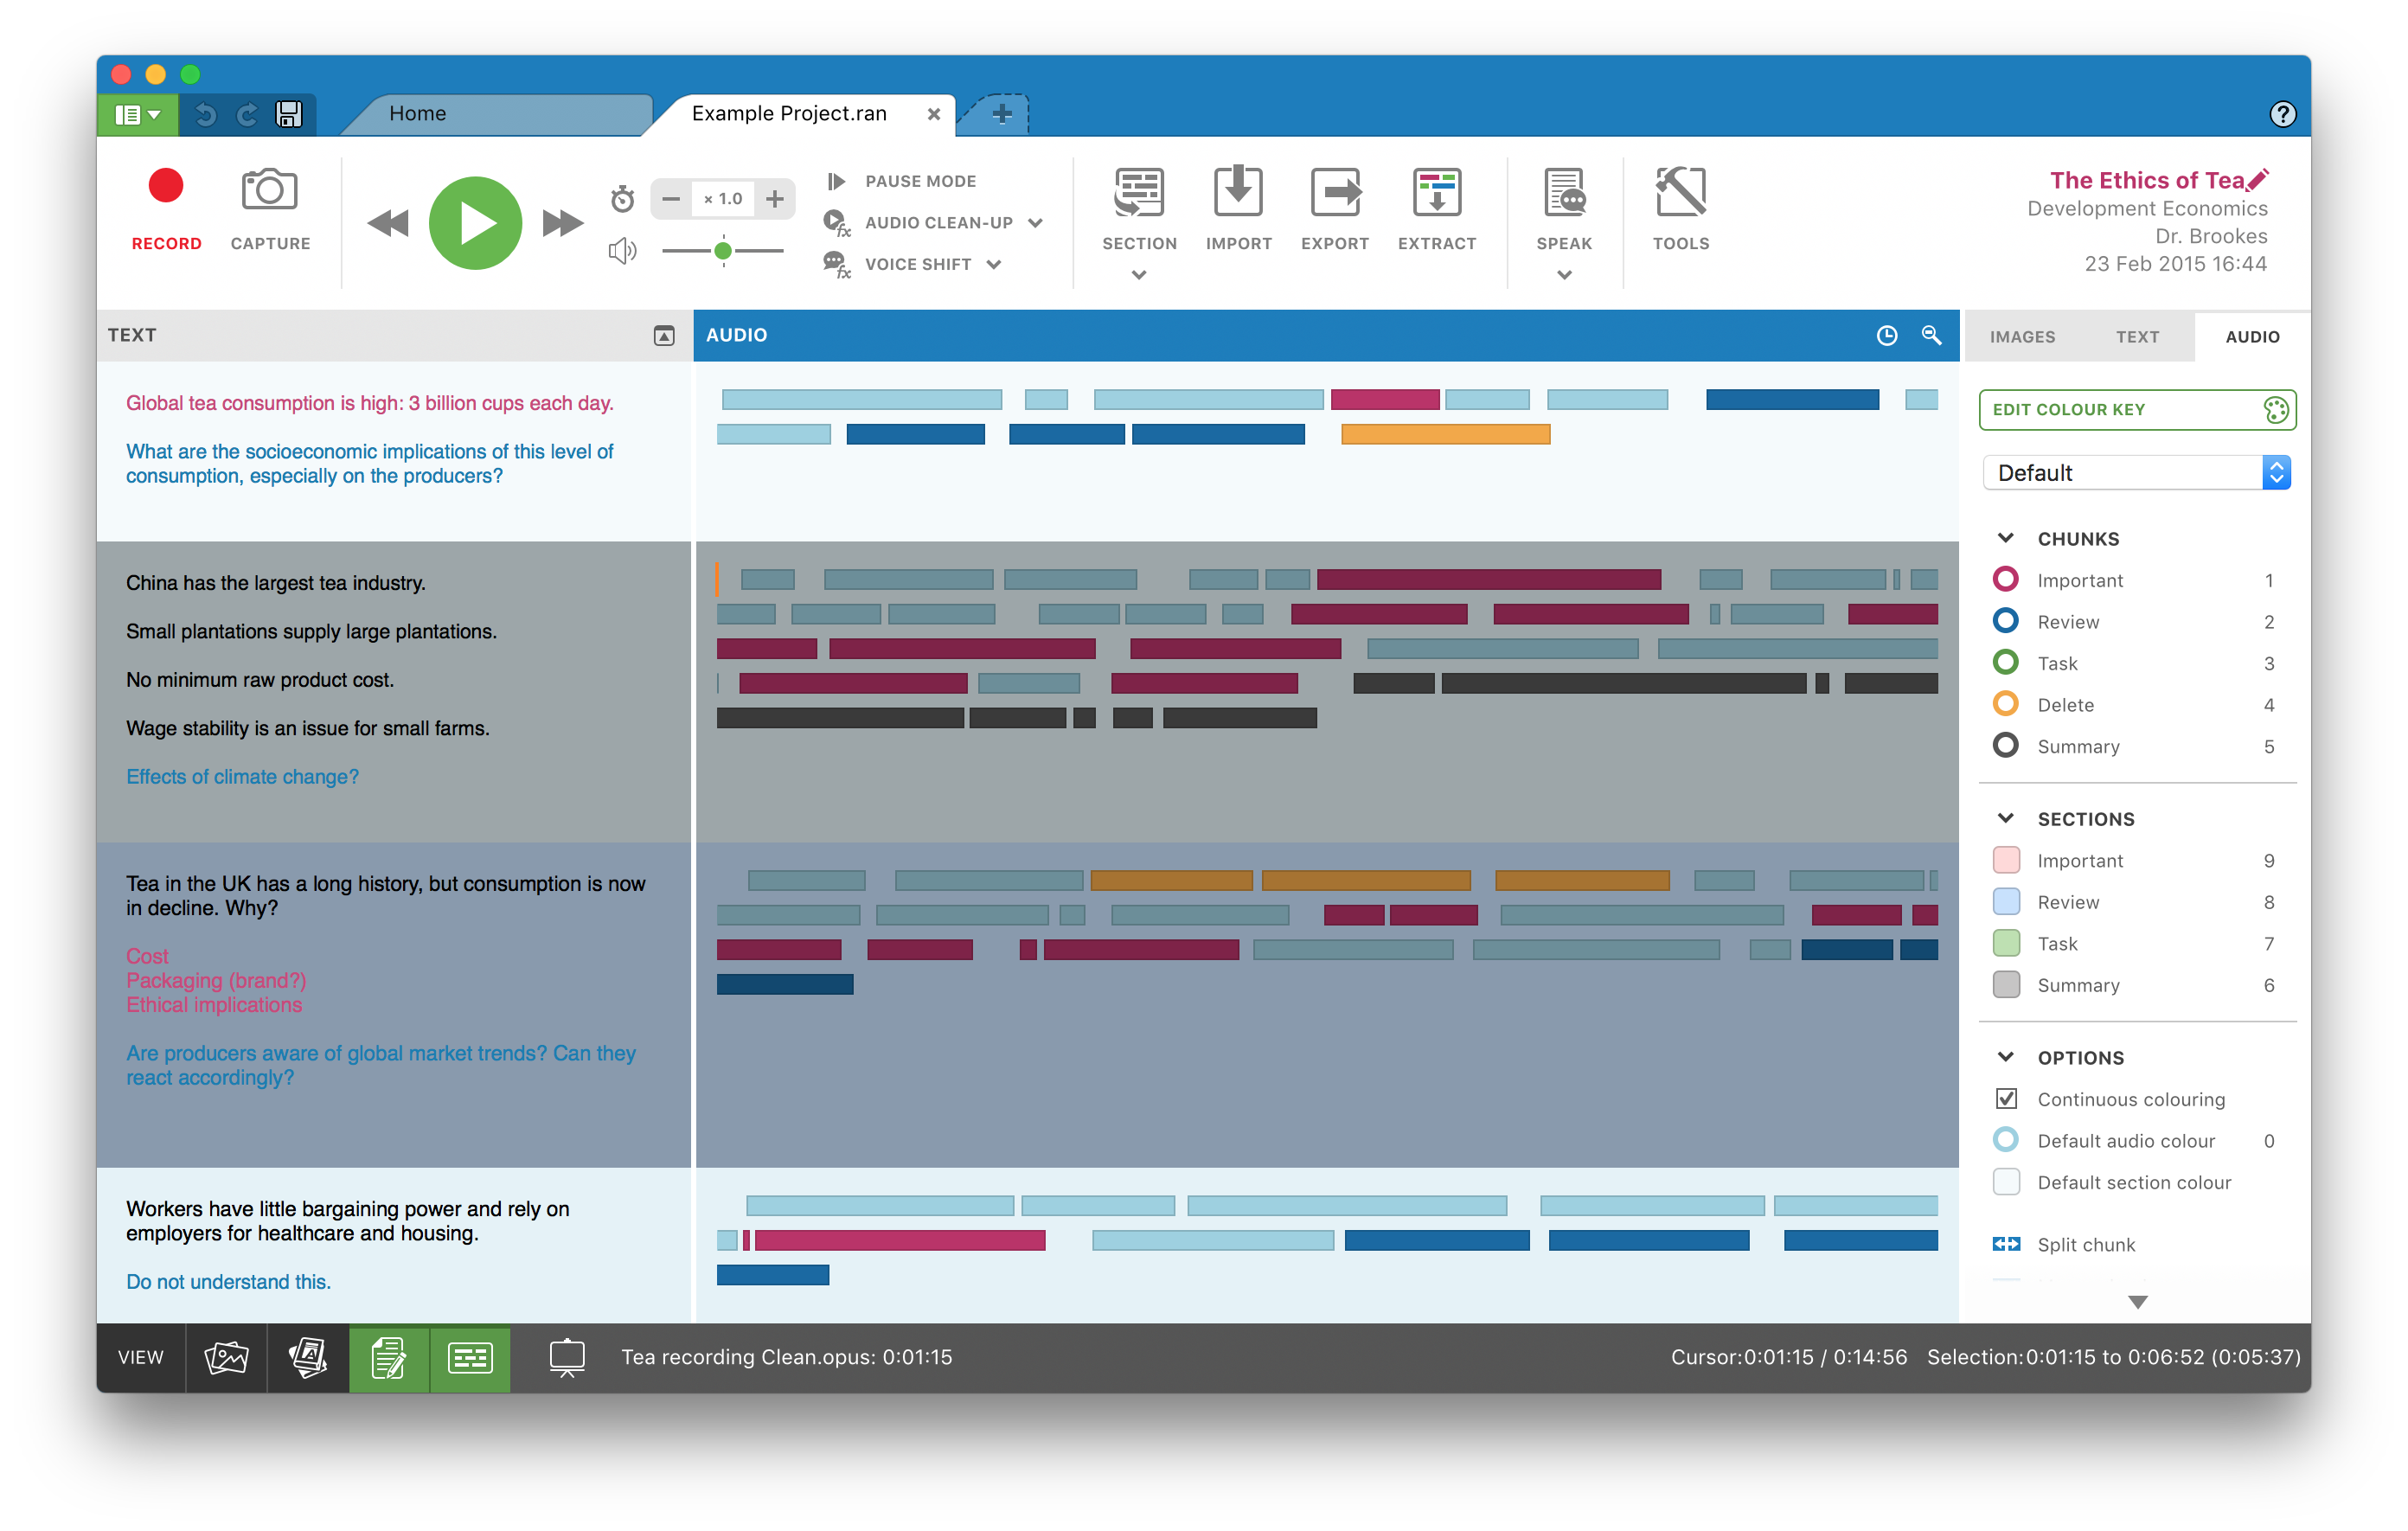Open the Import tool
The image size is (2408, 1531).
(x=1237, y=192)
